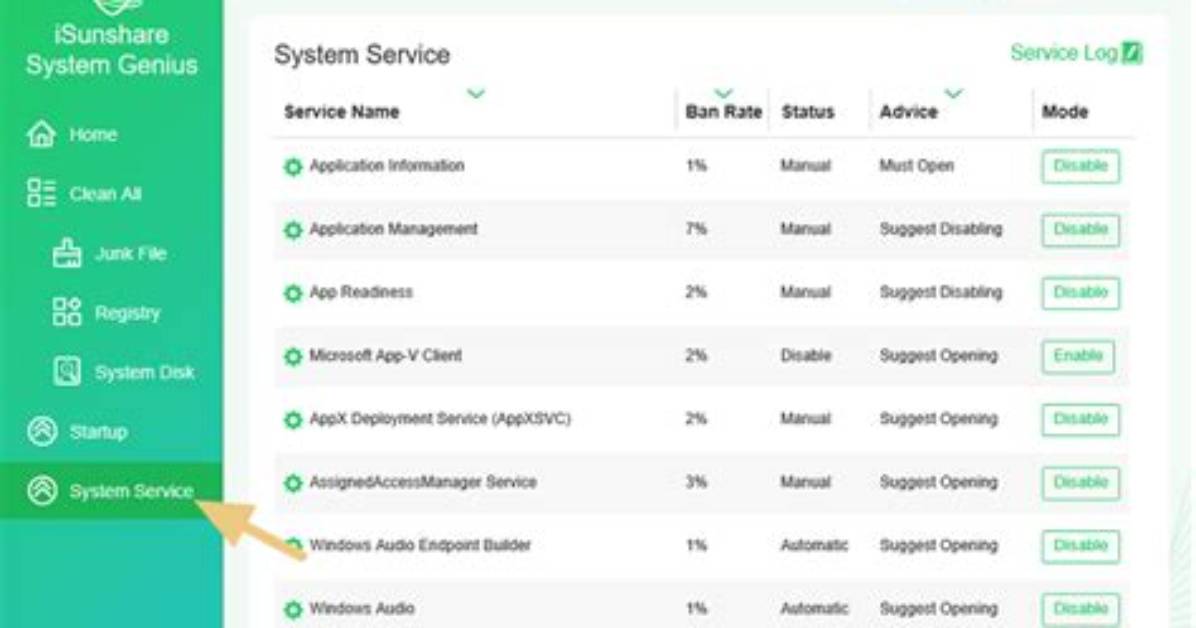Select the Windows Audio Endpoint Builder name
Screen dimensions: 1196x628
point(420,546)
